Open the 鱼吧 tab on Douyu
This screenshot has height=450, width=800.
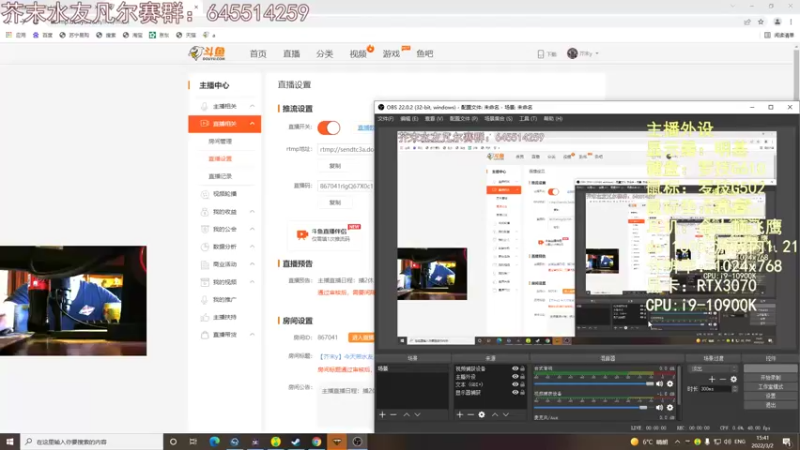424,54
